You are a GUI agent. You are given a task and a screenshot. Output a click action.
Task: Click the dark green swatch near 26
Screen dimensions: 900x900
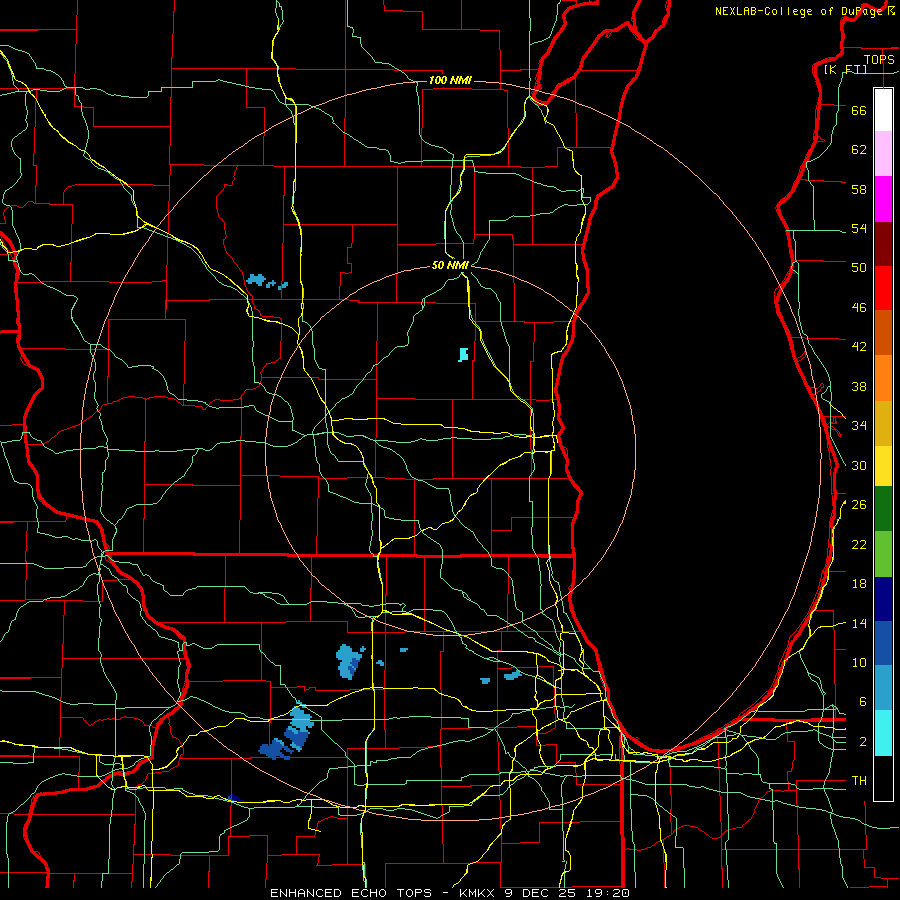coord(883,509)
